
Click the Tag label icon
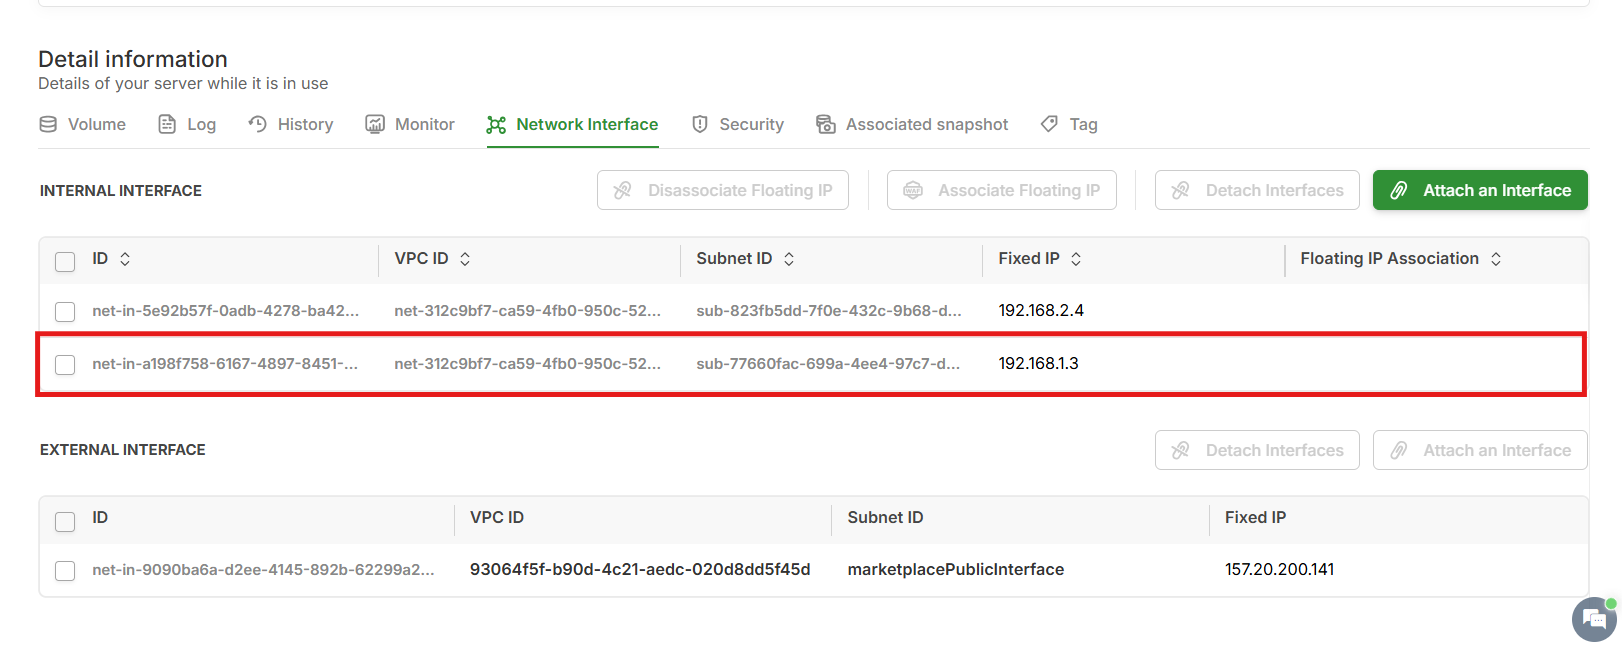(1049, 124)
